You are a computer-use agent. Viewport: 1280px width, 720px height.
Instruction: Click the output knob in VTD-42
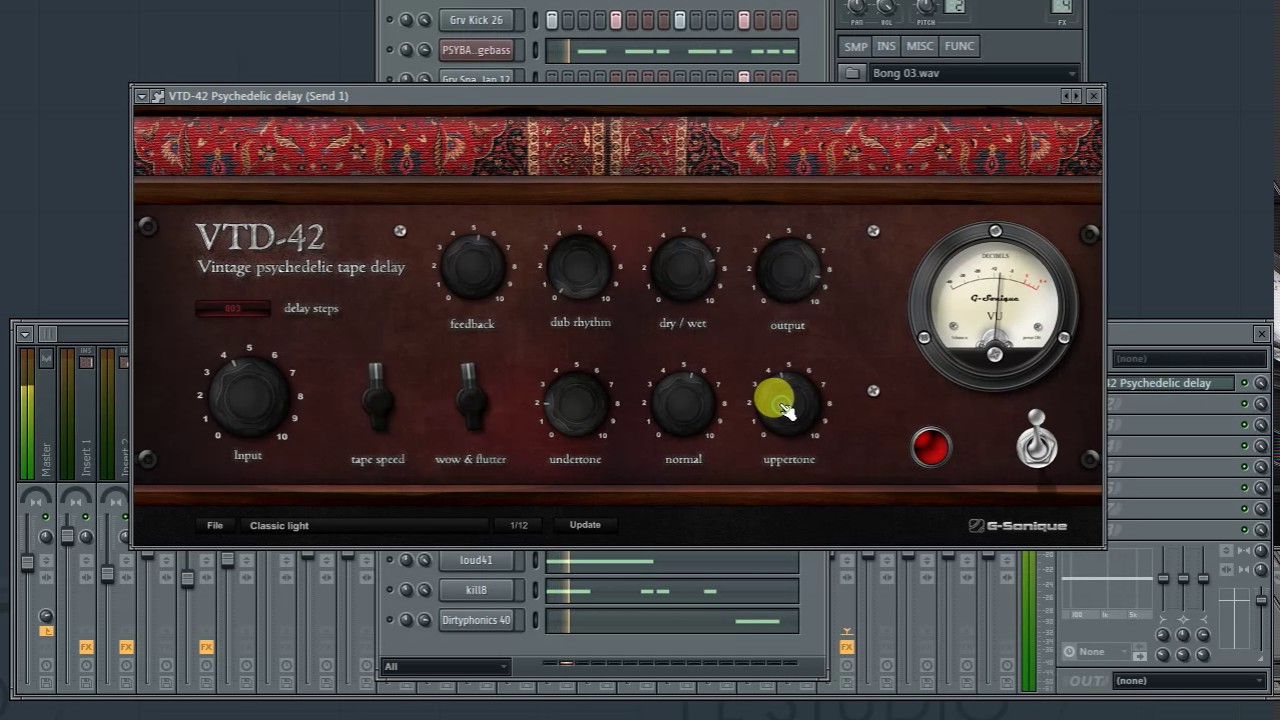[788, 267]
